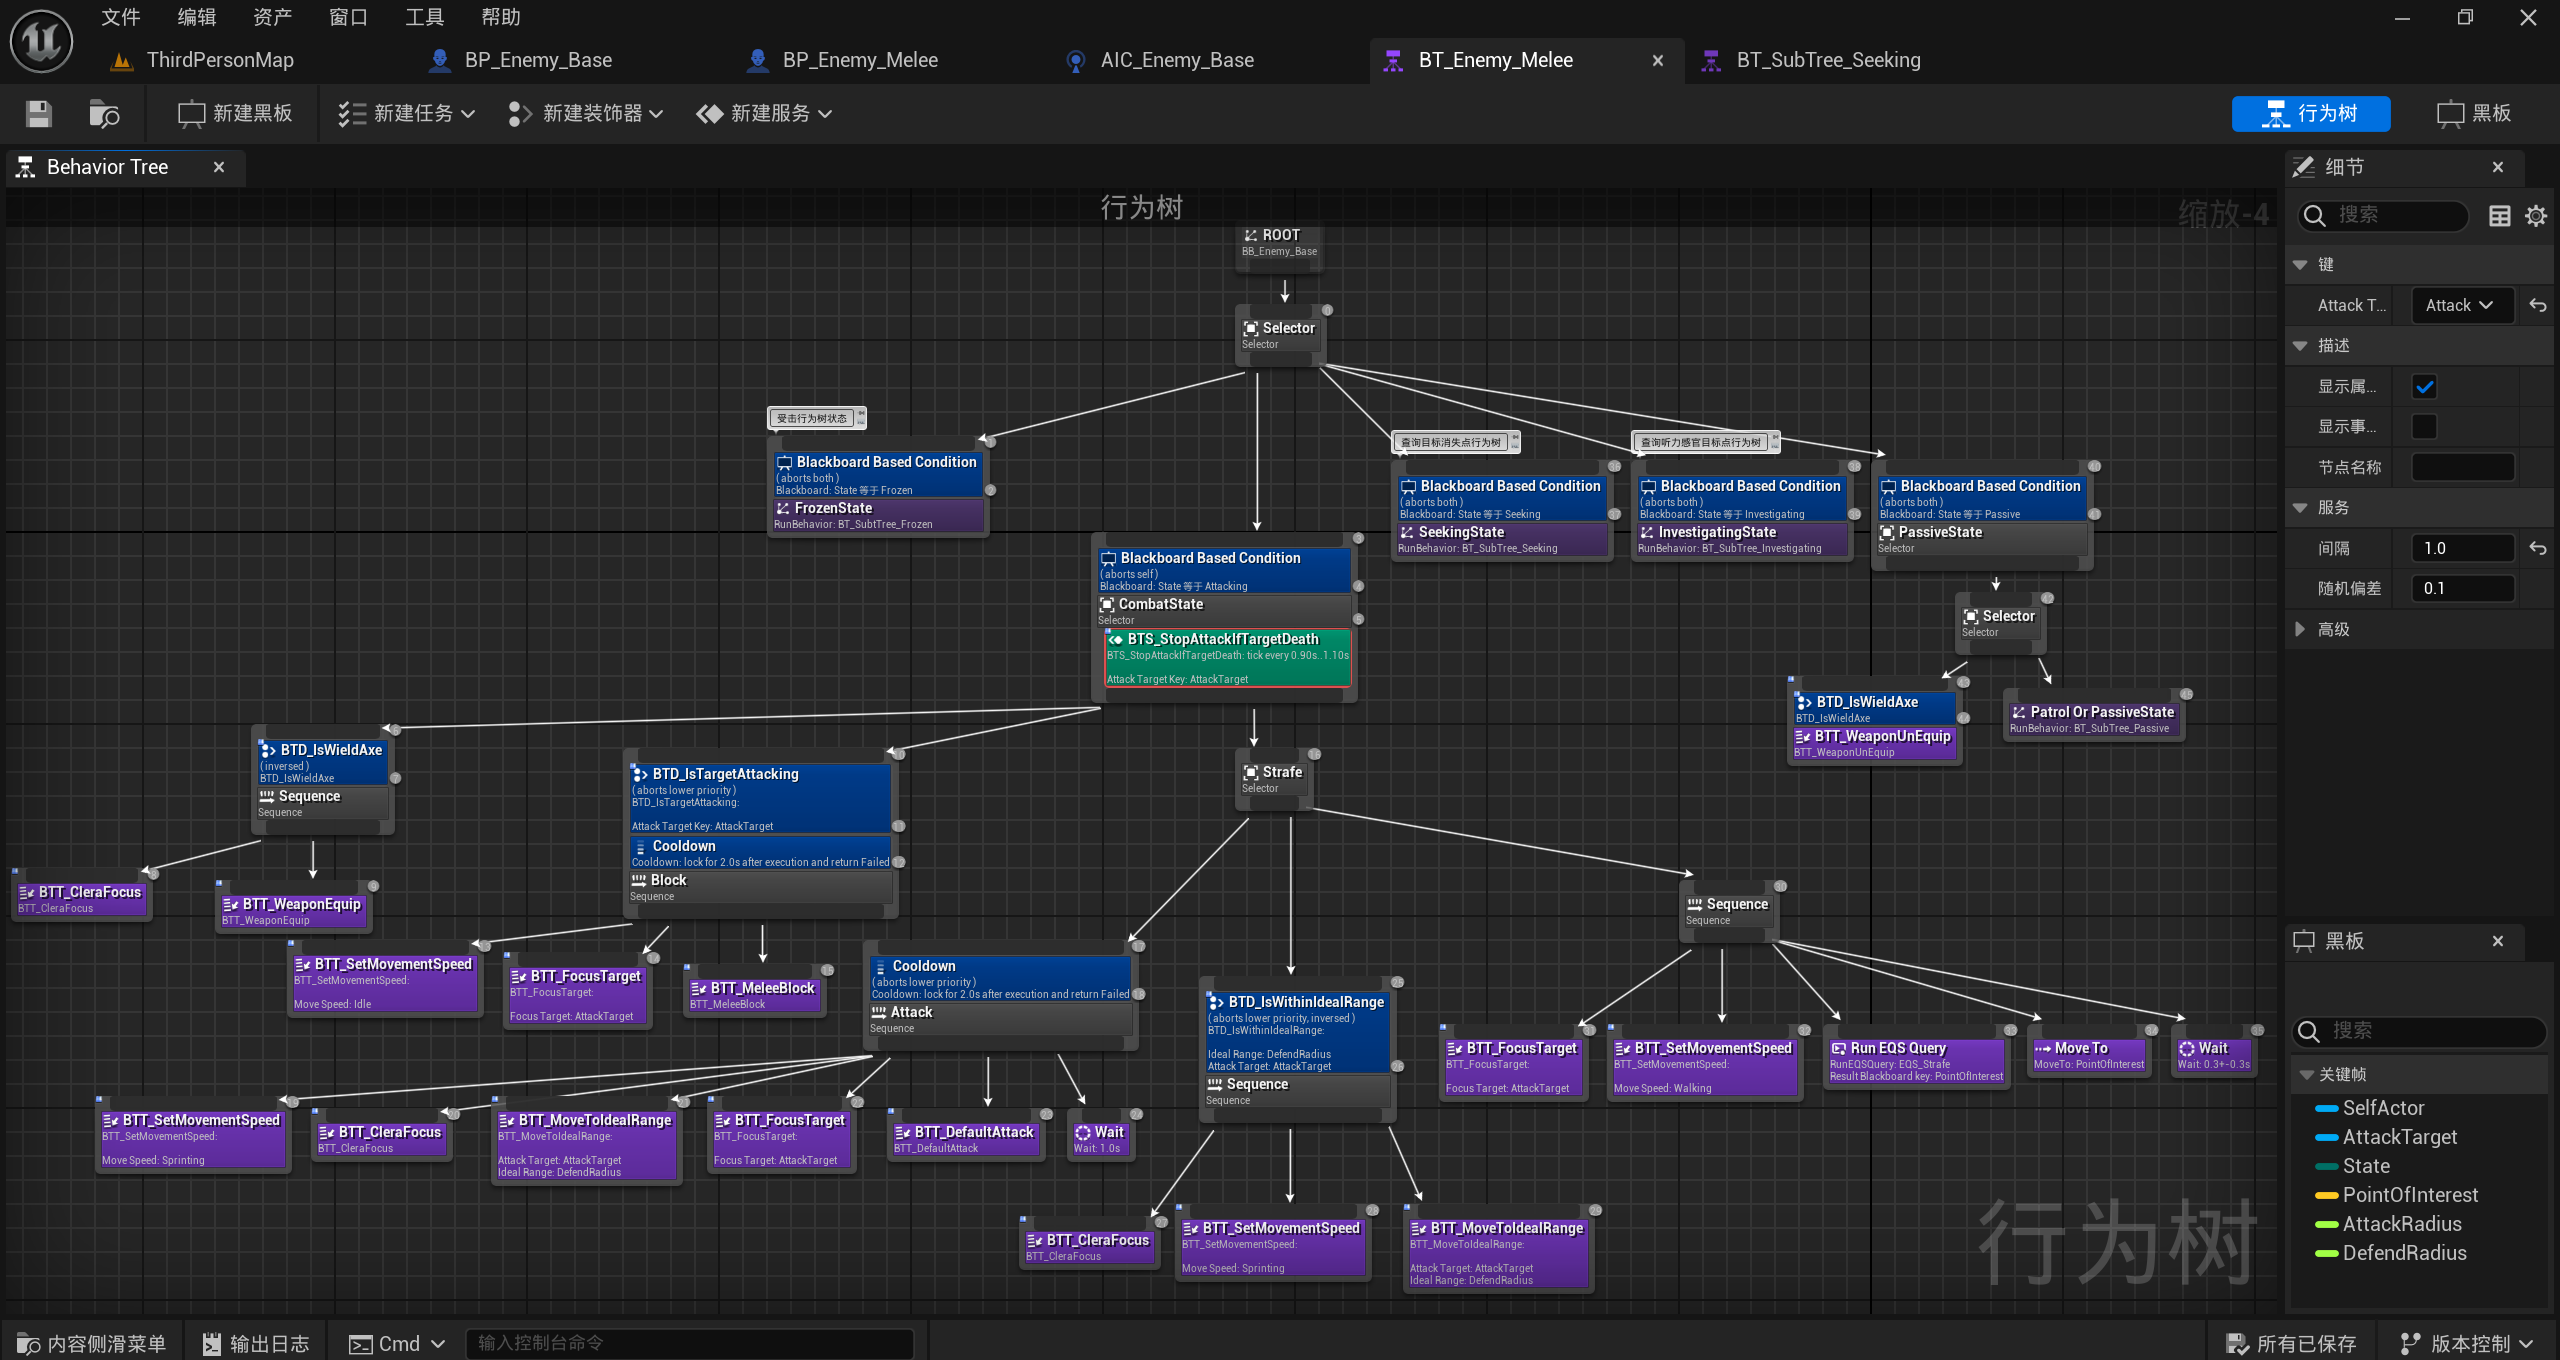2560x1360 pixels.
Task: Click the New Blackboard (新建黑板) button
Action: pos(235,114)
